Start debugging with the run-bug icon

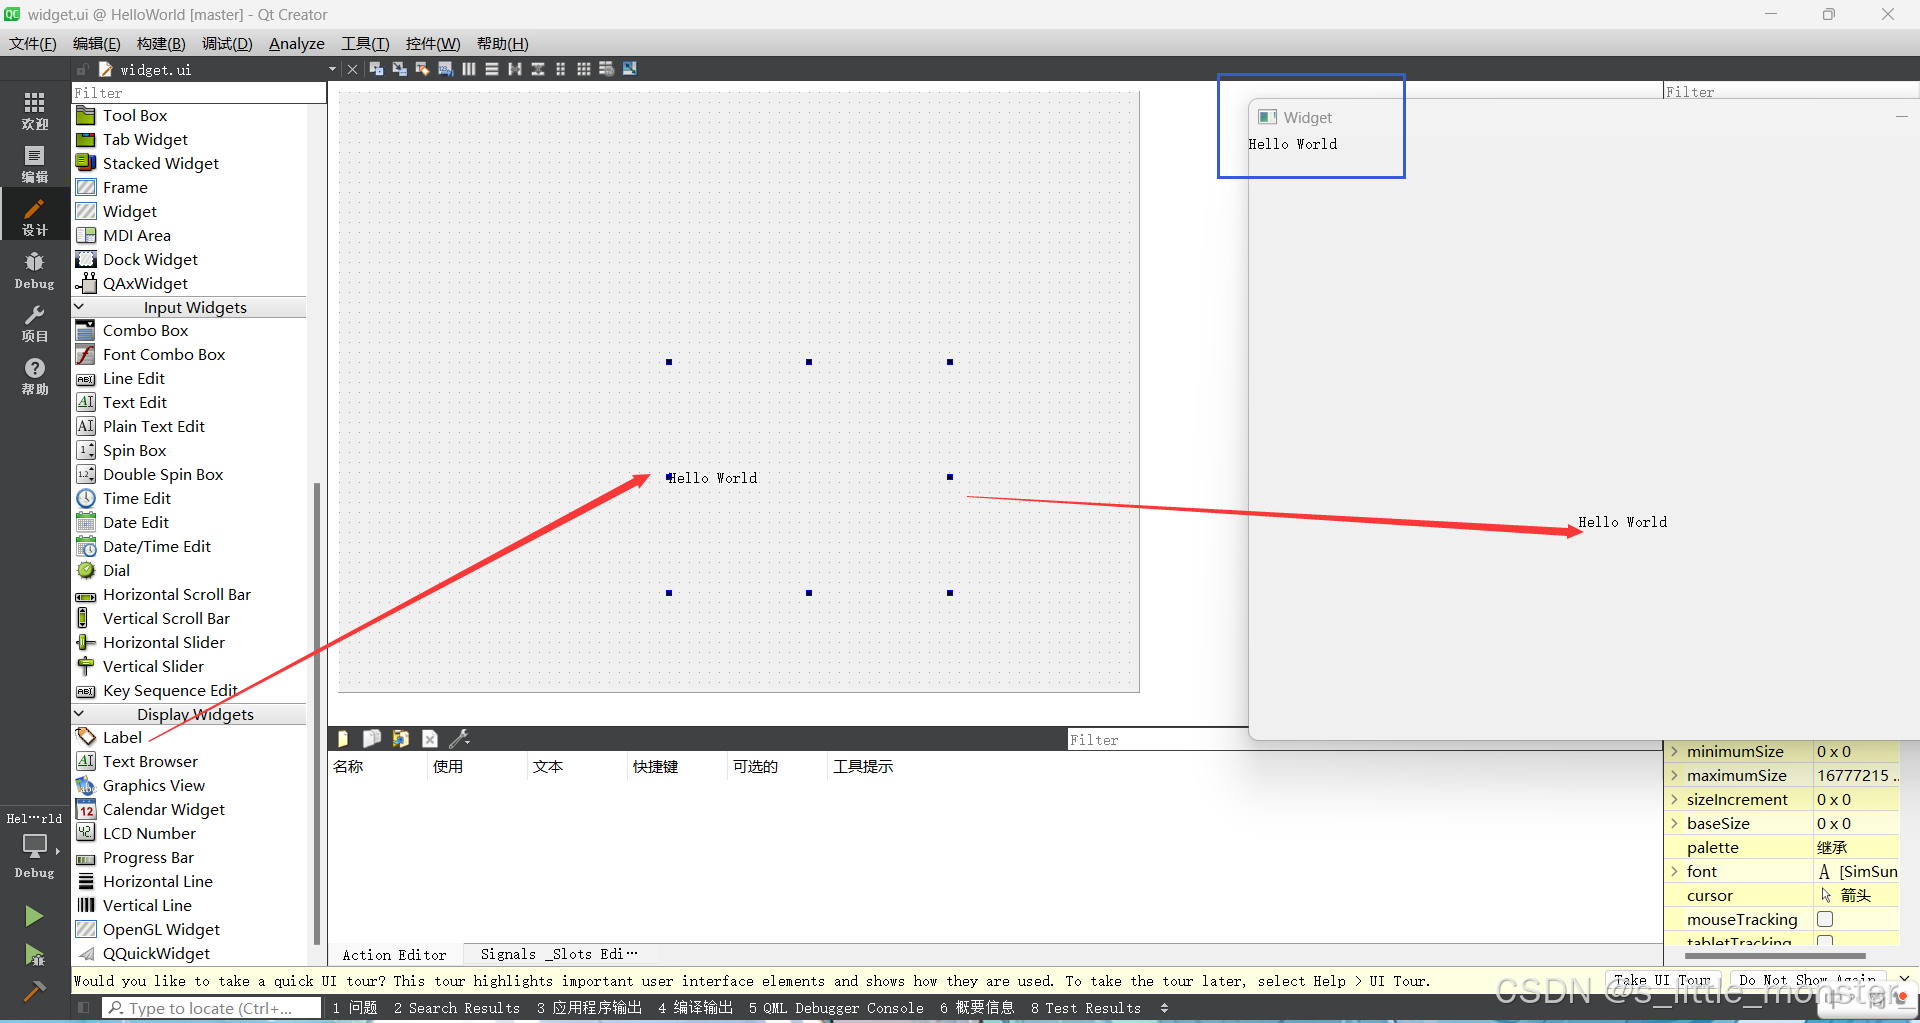tap(34, 955)
